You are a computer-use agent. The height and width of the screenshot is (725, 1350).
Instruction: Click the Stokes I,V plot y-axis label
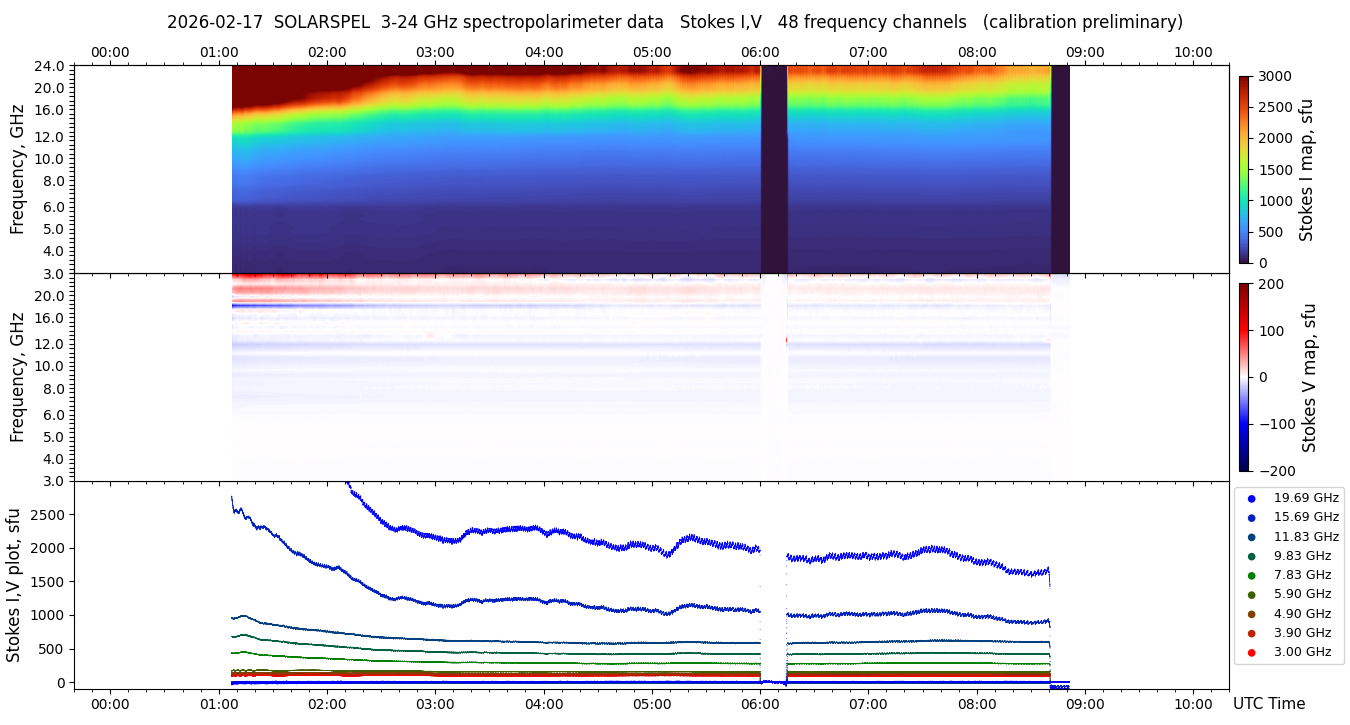click(14, 585)
